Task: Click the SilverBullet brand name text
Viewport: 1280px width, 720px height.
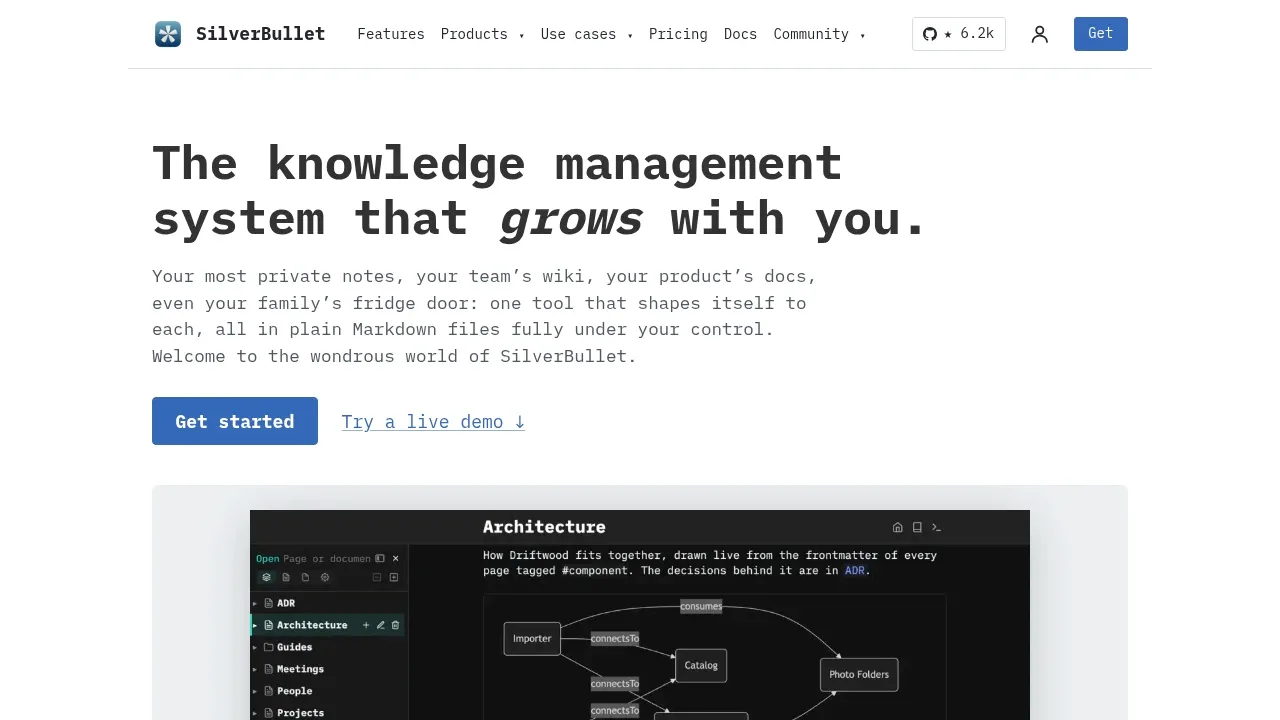Action: [x=261, y=34]
